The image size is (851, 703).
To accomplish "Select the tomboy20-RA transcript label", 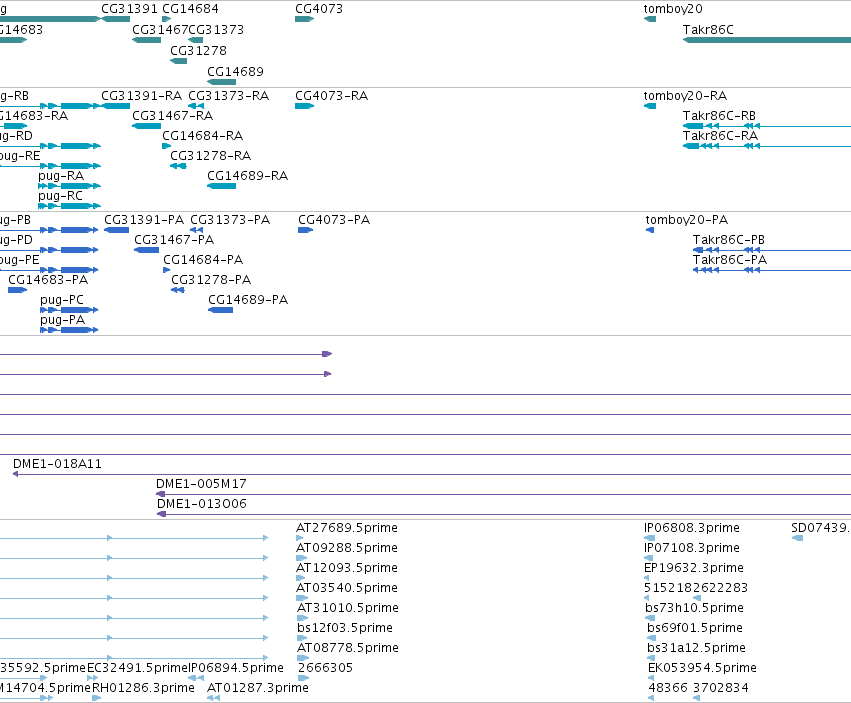I will (x=685, y=96).
